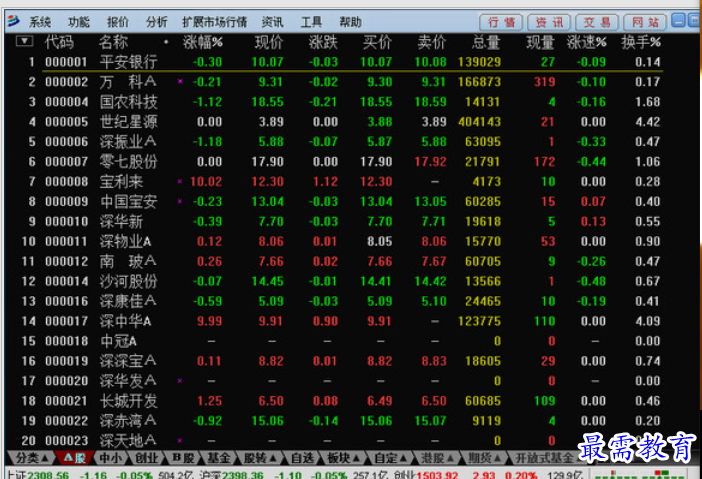This screenshot has height=479, width=702.
Task: Open the 帮助 menu
Action: pos(350,22)
